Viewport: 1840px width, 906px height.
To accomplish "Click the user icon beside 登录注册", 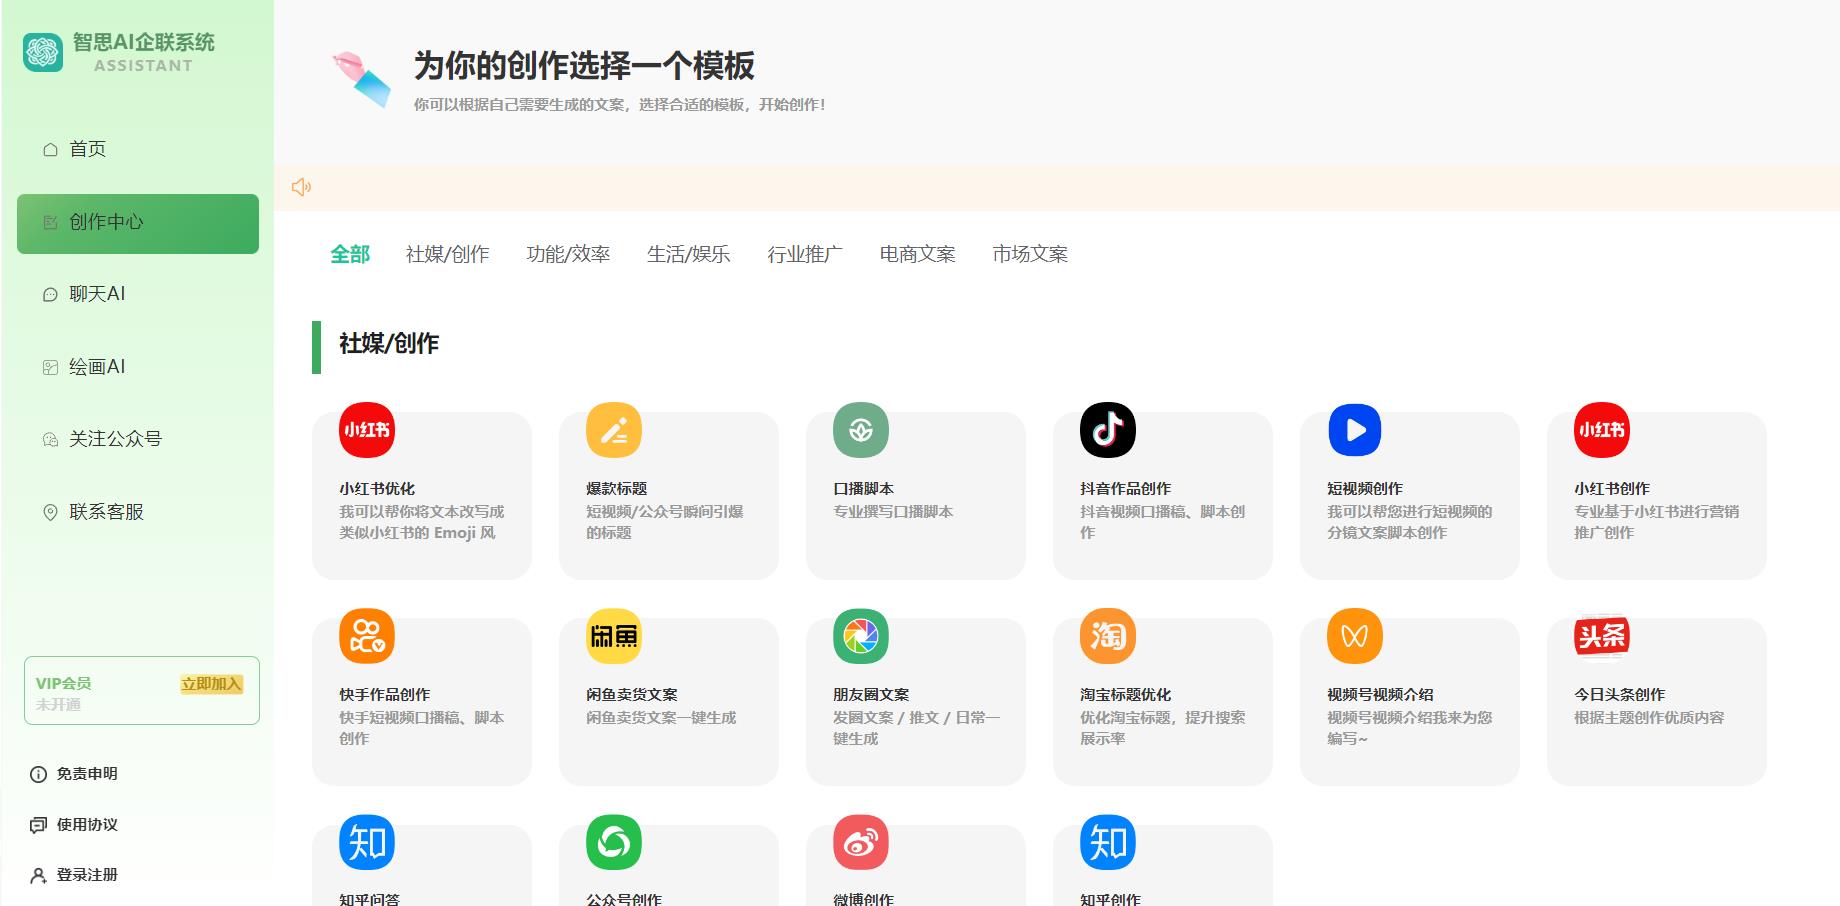I will 39,875.
